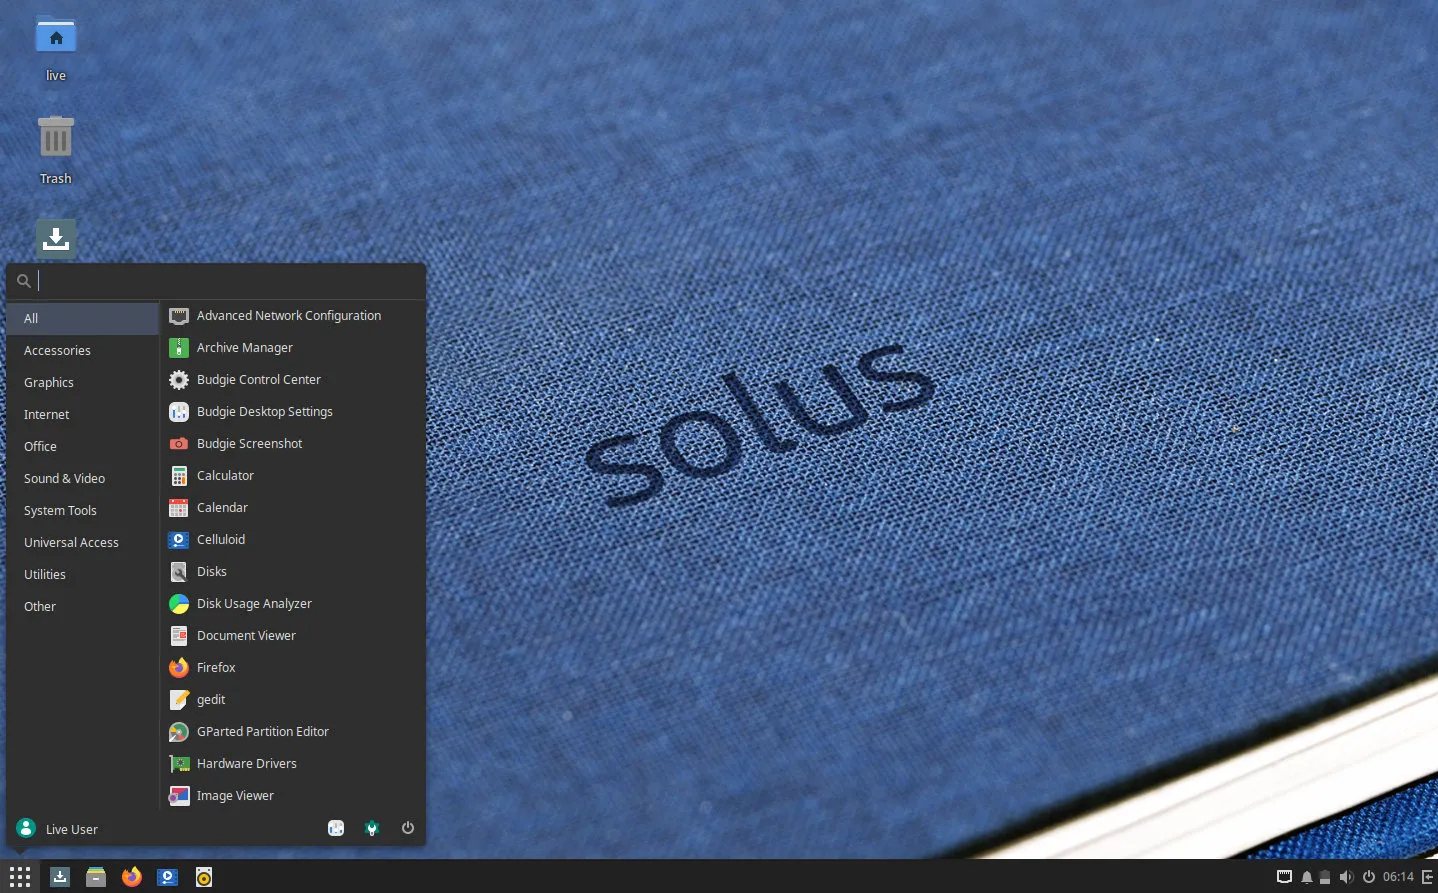Open Calculator from the menu
Screen dimensions: 1438x893
pyautogui.click(x=292, y=476)
